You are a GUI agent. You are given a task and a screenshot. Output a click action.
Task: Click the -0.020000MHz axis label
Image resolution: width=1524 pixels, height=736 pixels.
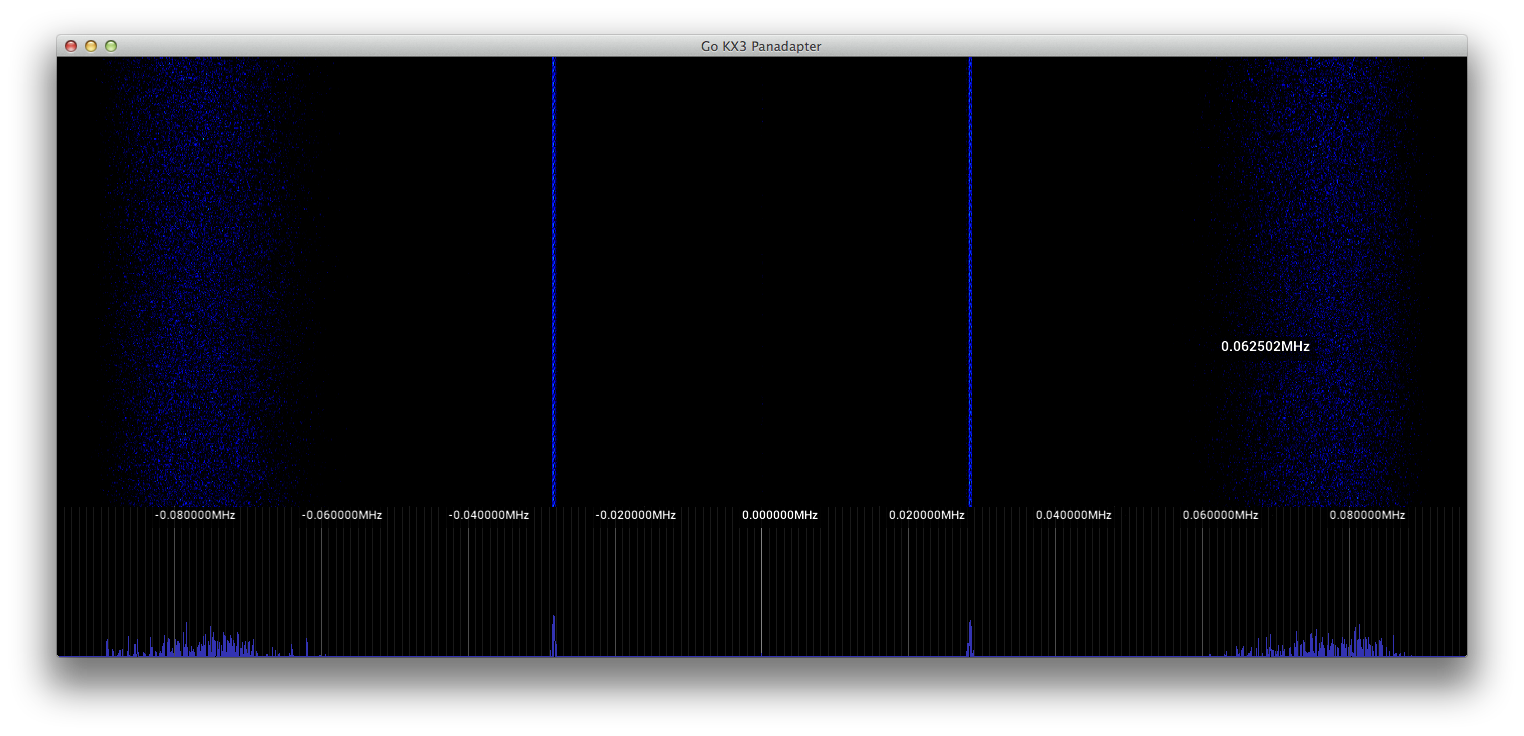click(636, 515)
